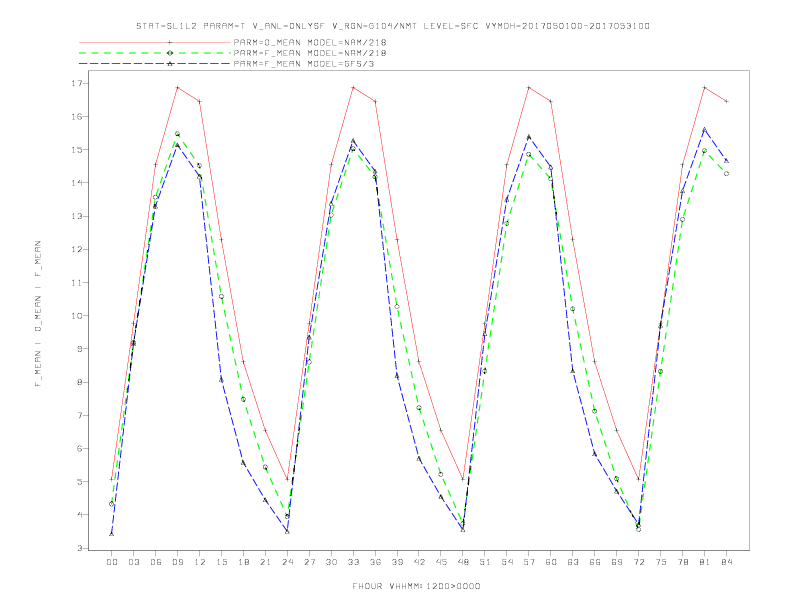The width and height of the screenshot is (792, 612).
Task: Click y-axis tick label 6
Action: coord(79,448)
